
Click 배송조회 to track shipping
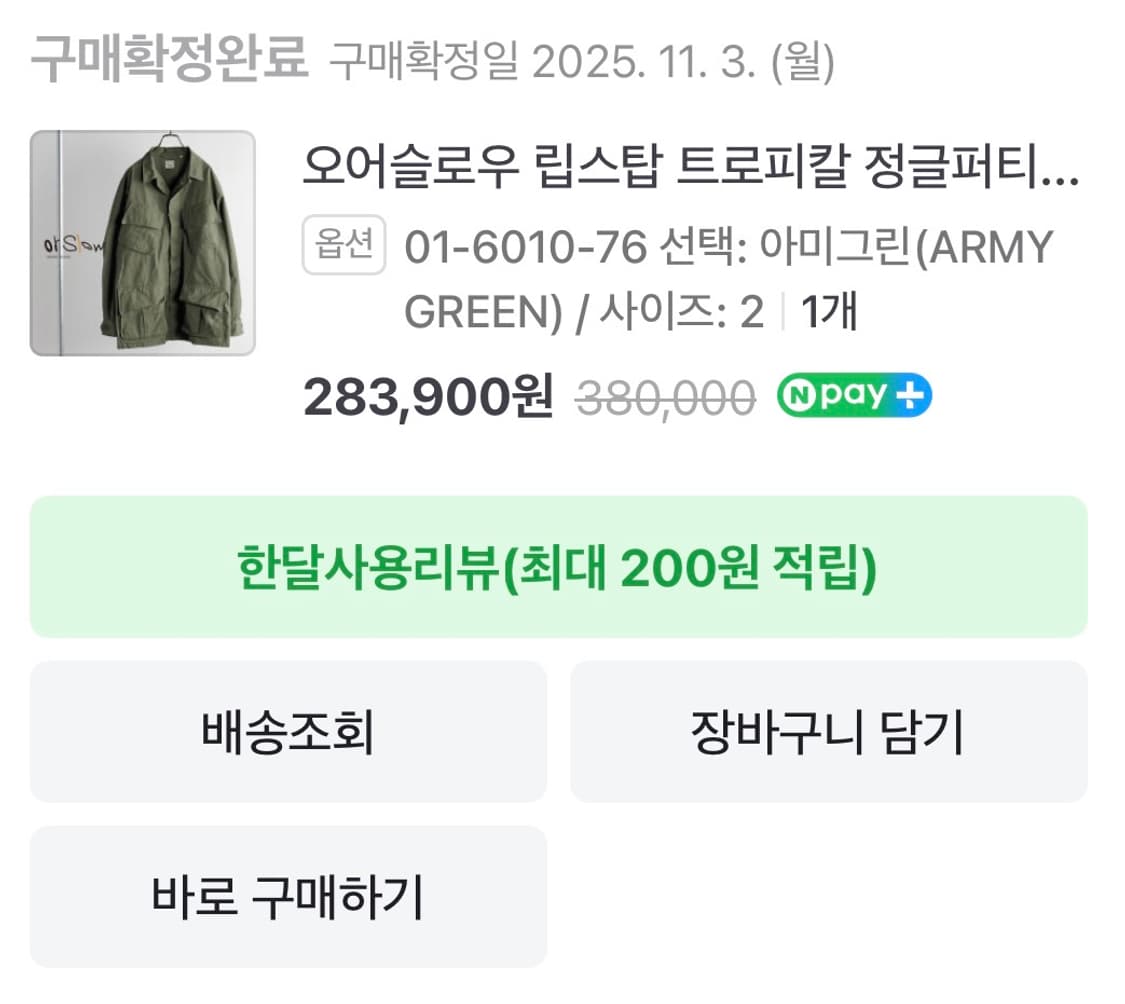pyautogui.click(x=287, y=731)
